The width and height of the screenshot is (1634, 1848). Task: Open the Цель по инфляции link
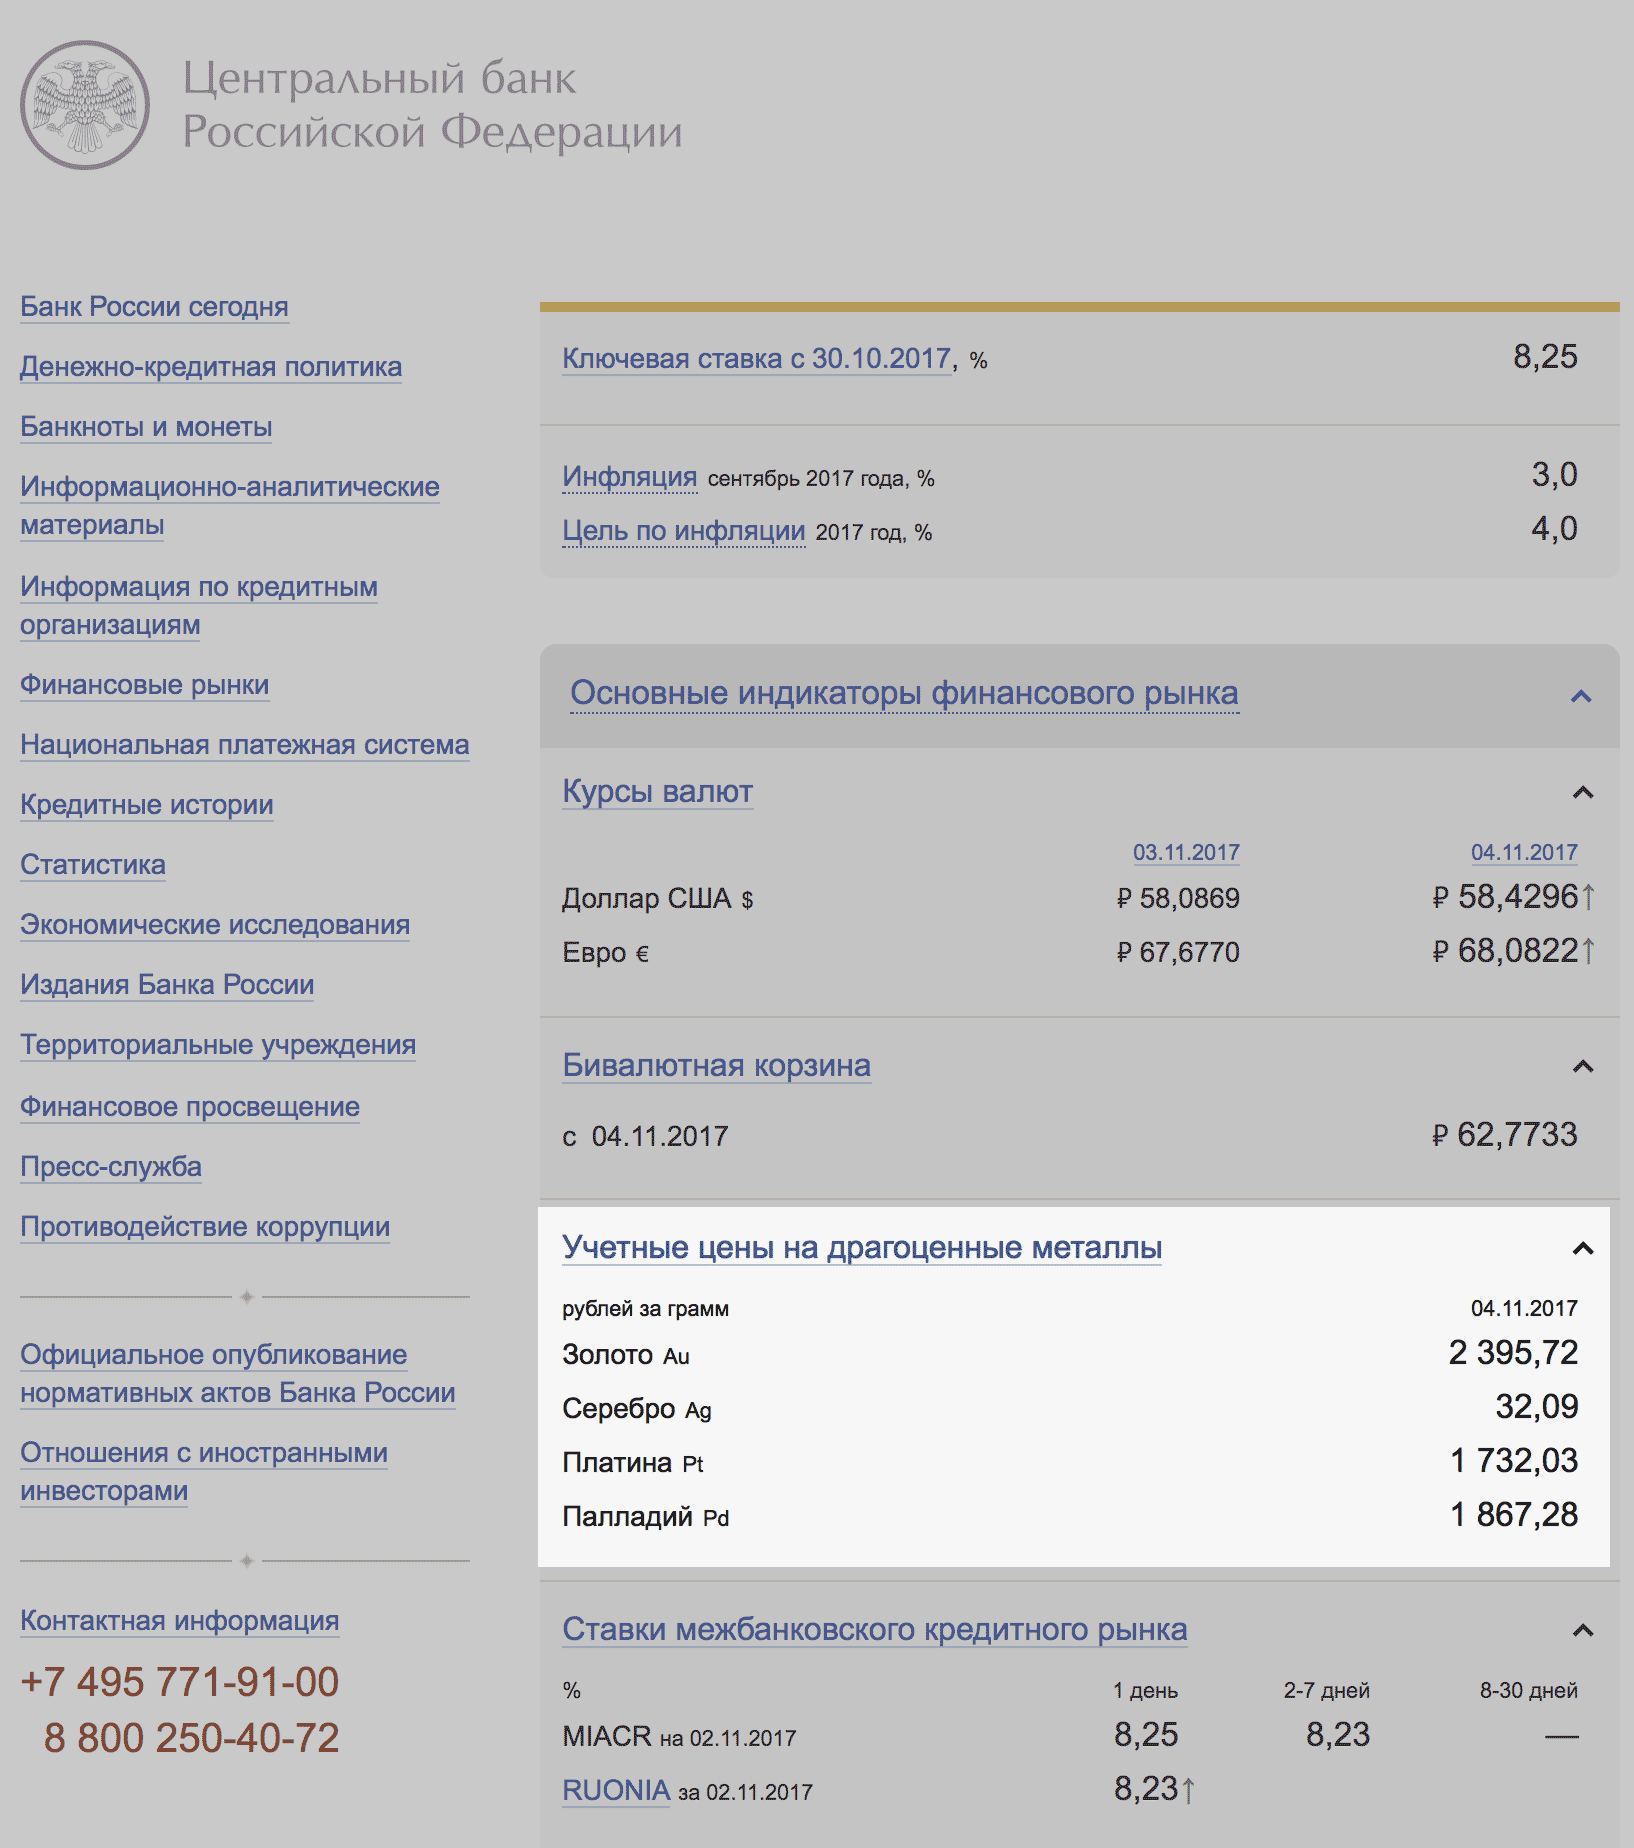(x=683, y=531)
